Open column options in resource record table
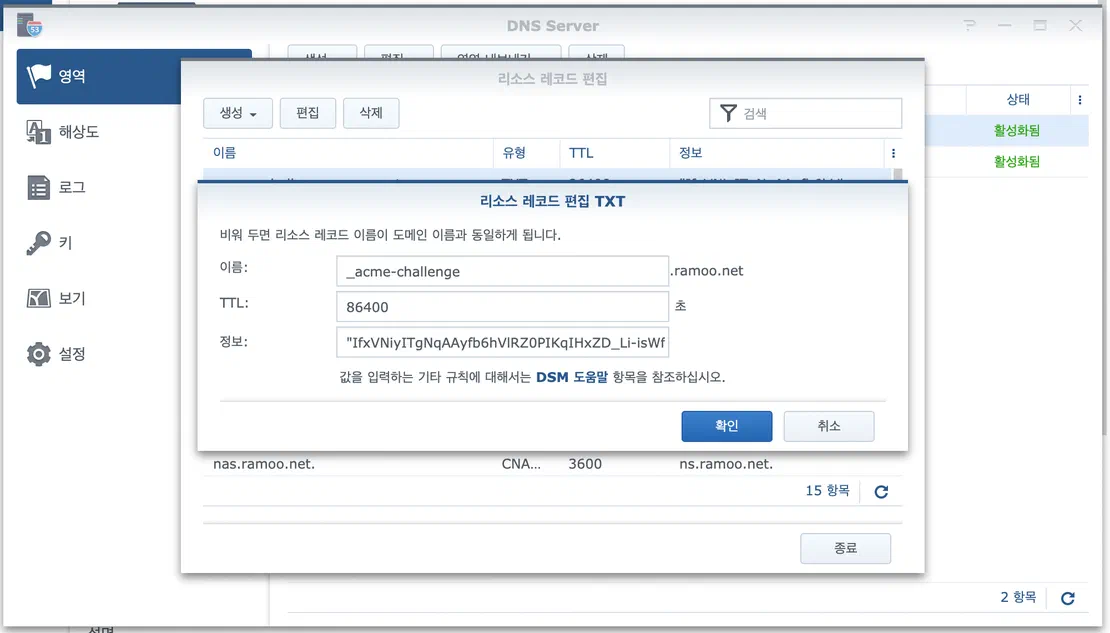The width and height of the screenshot is (1110, 633). point(893,153)
